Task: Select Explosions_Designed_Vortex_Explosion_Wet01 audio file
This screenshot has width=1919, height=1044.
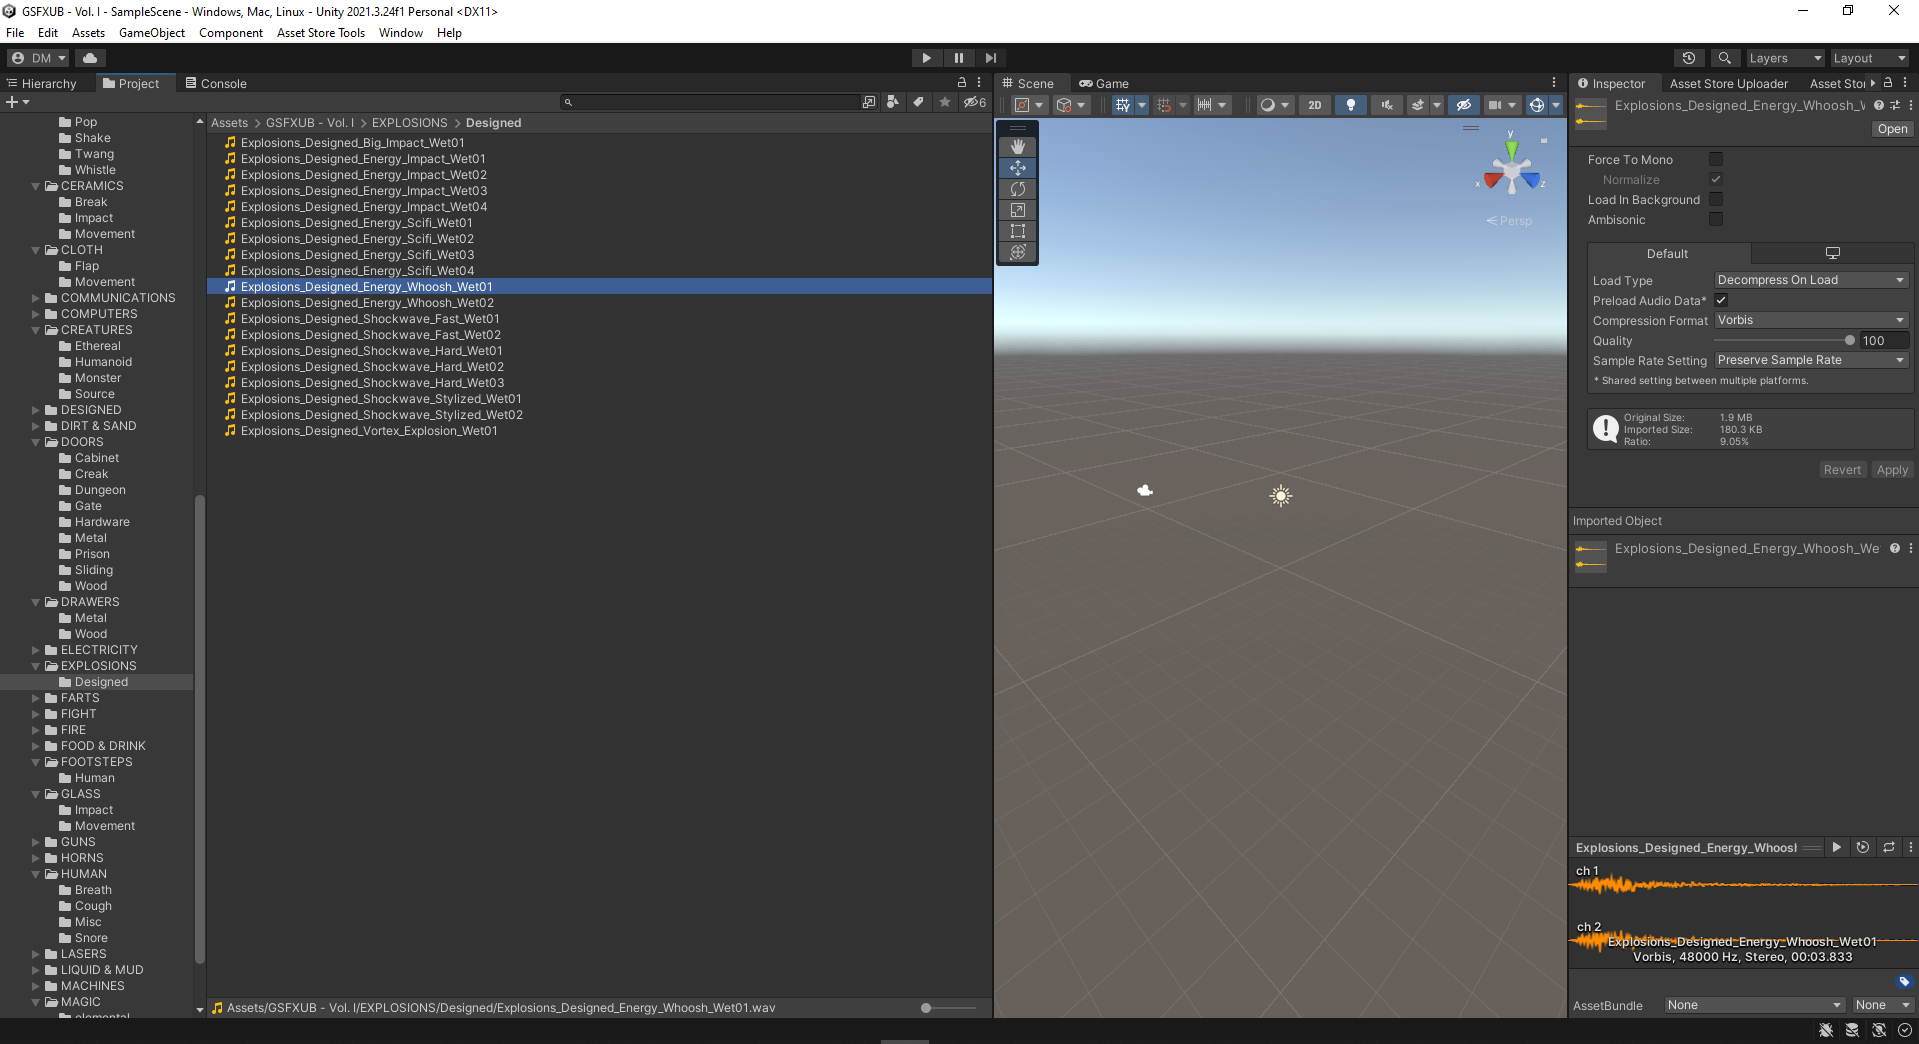Action: 369,431
